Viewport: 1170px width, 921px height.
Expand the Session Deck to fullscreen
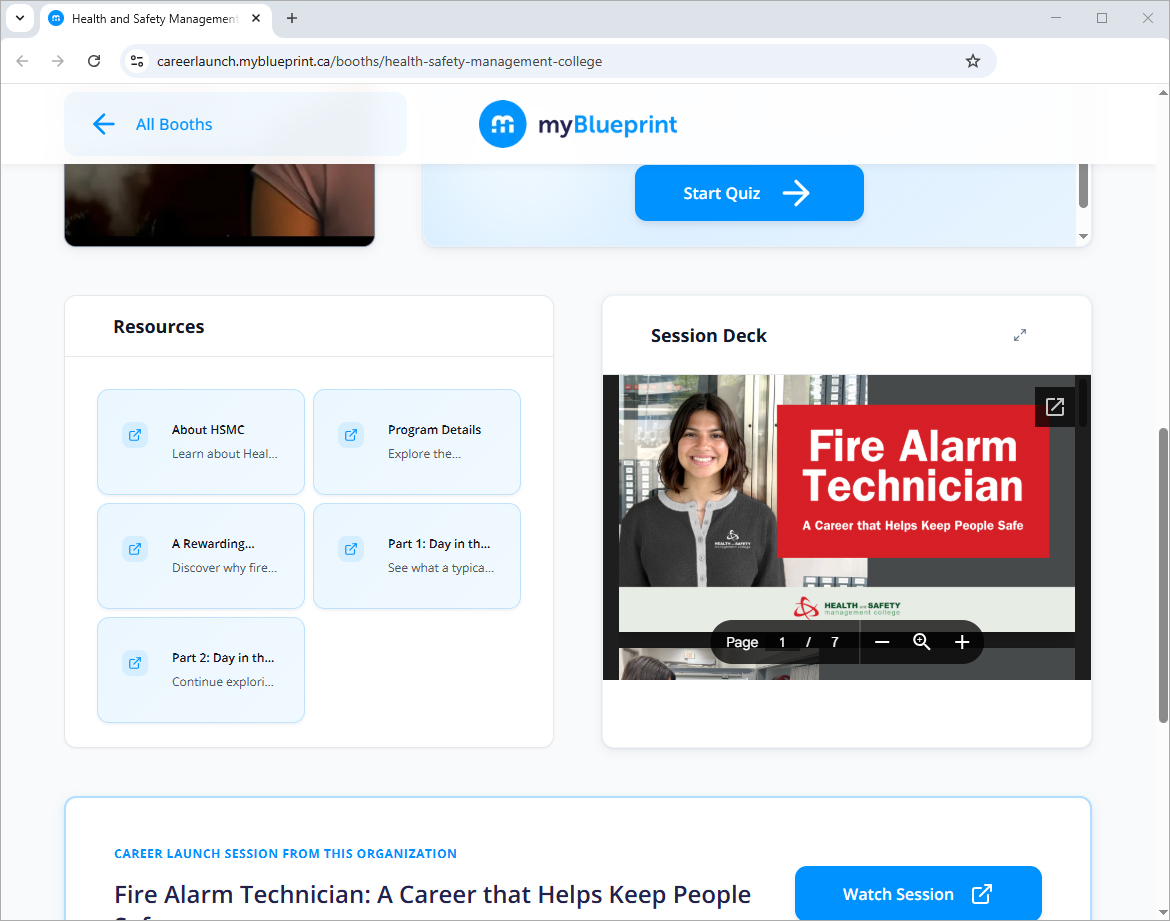tap(1019, 335)
